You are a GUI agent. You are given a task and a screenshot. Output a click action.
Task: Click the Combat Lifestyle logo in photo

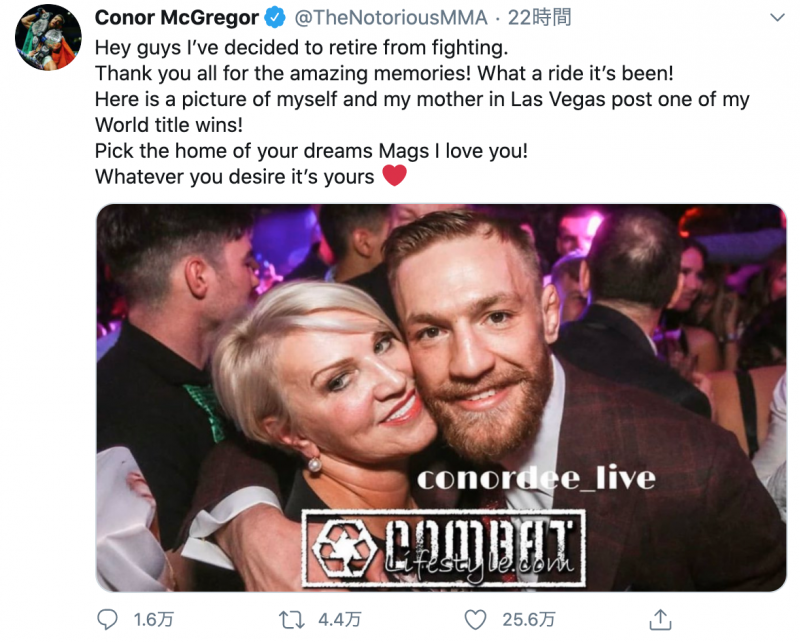click(443, 549)
